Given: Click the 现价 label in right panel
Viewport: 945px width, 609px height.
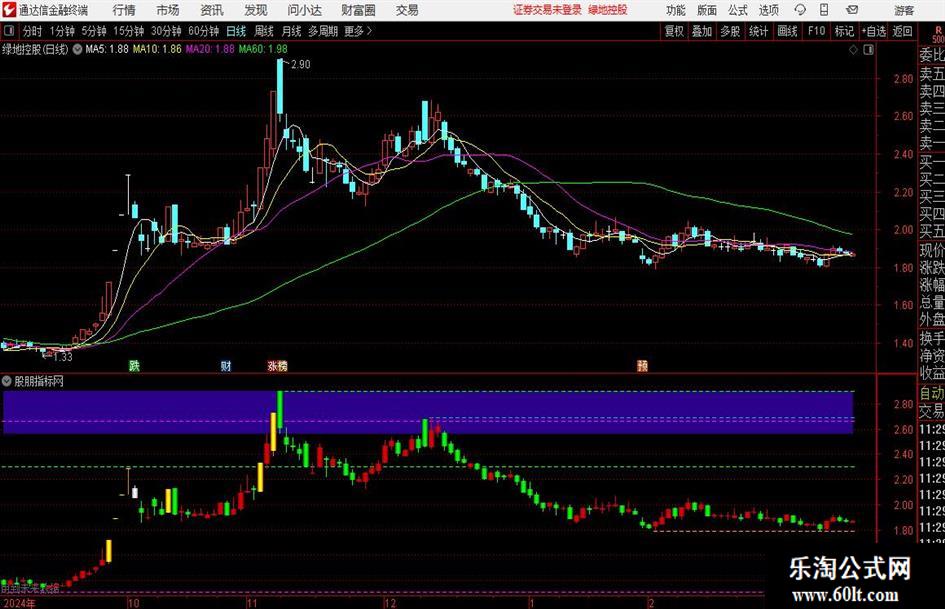Looking at the screenshot, I should click(x=932, y=250).
